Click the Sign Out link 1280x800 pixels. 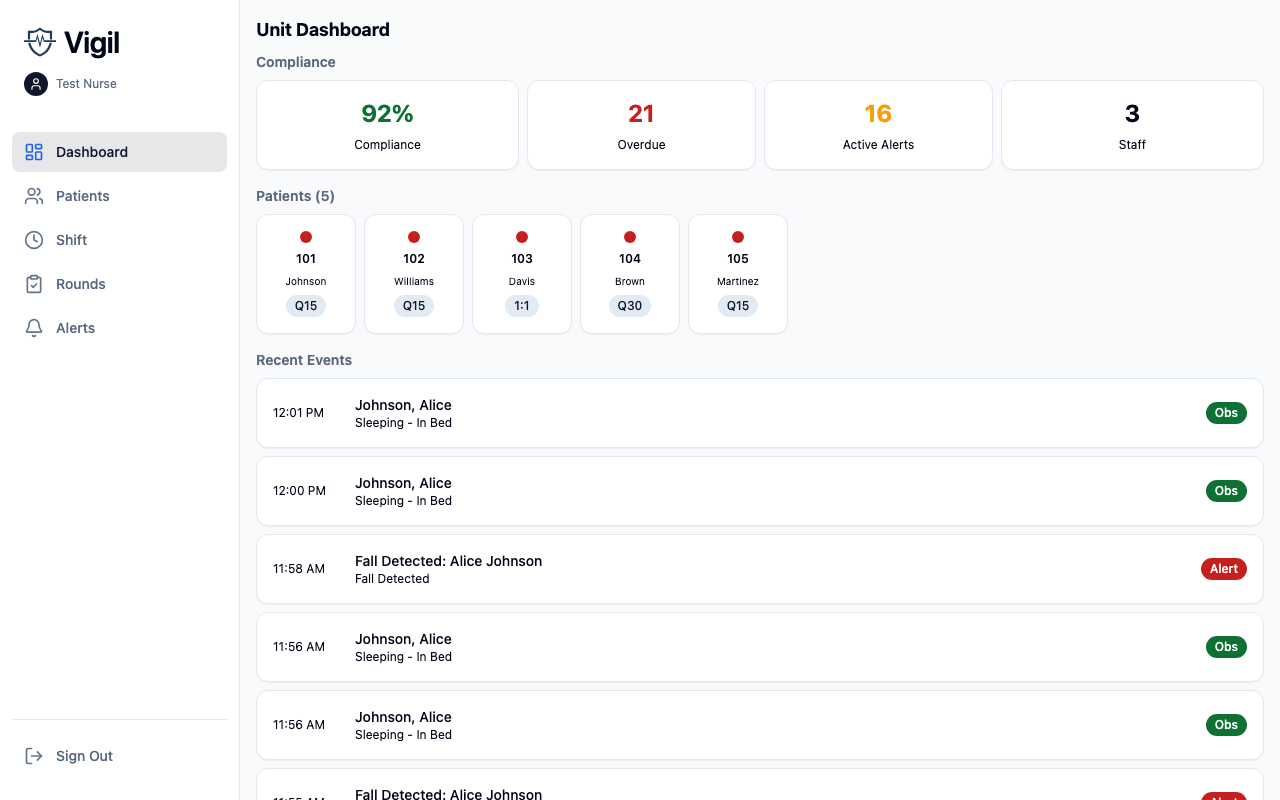coord(84,756)
